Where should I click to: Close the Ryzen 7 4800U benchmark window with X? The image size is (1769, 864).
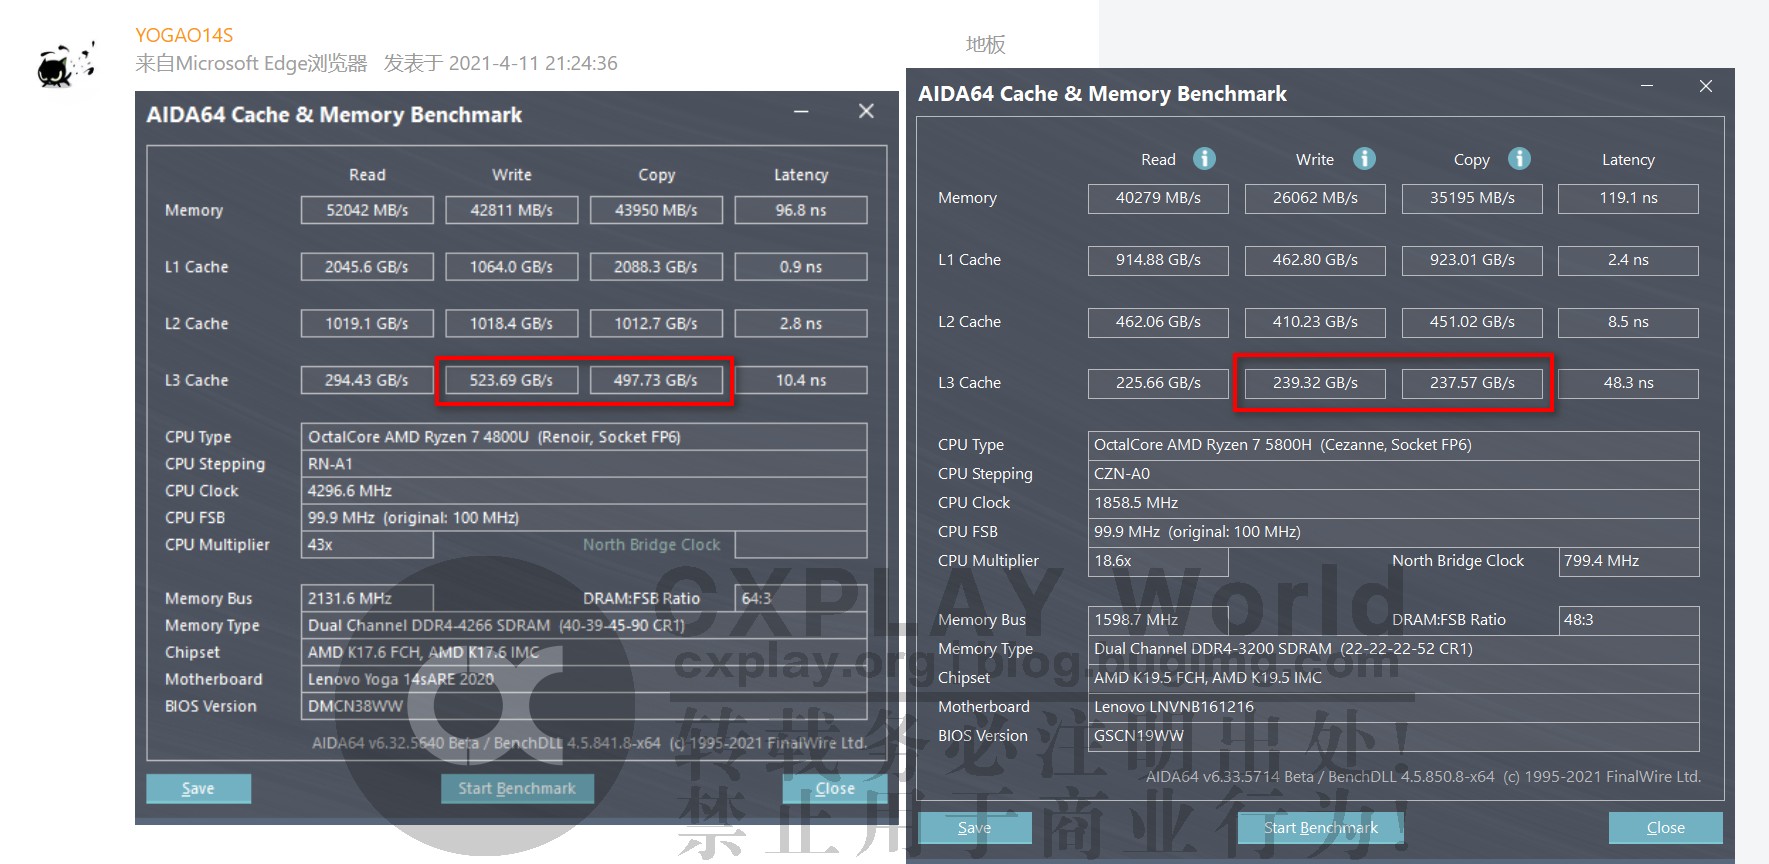coord(866,111)
